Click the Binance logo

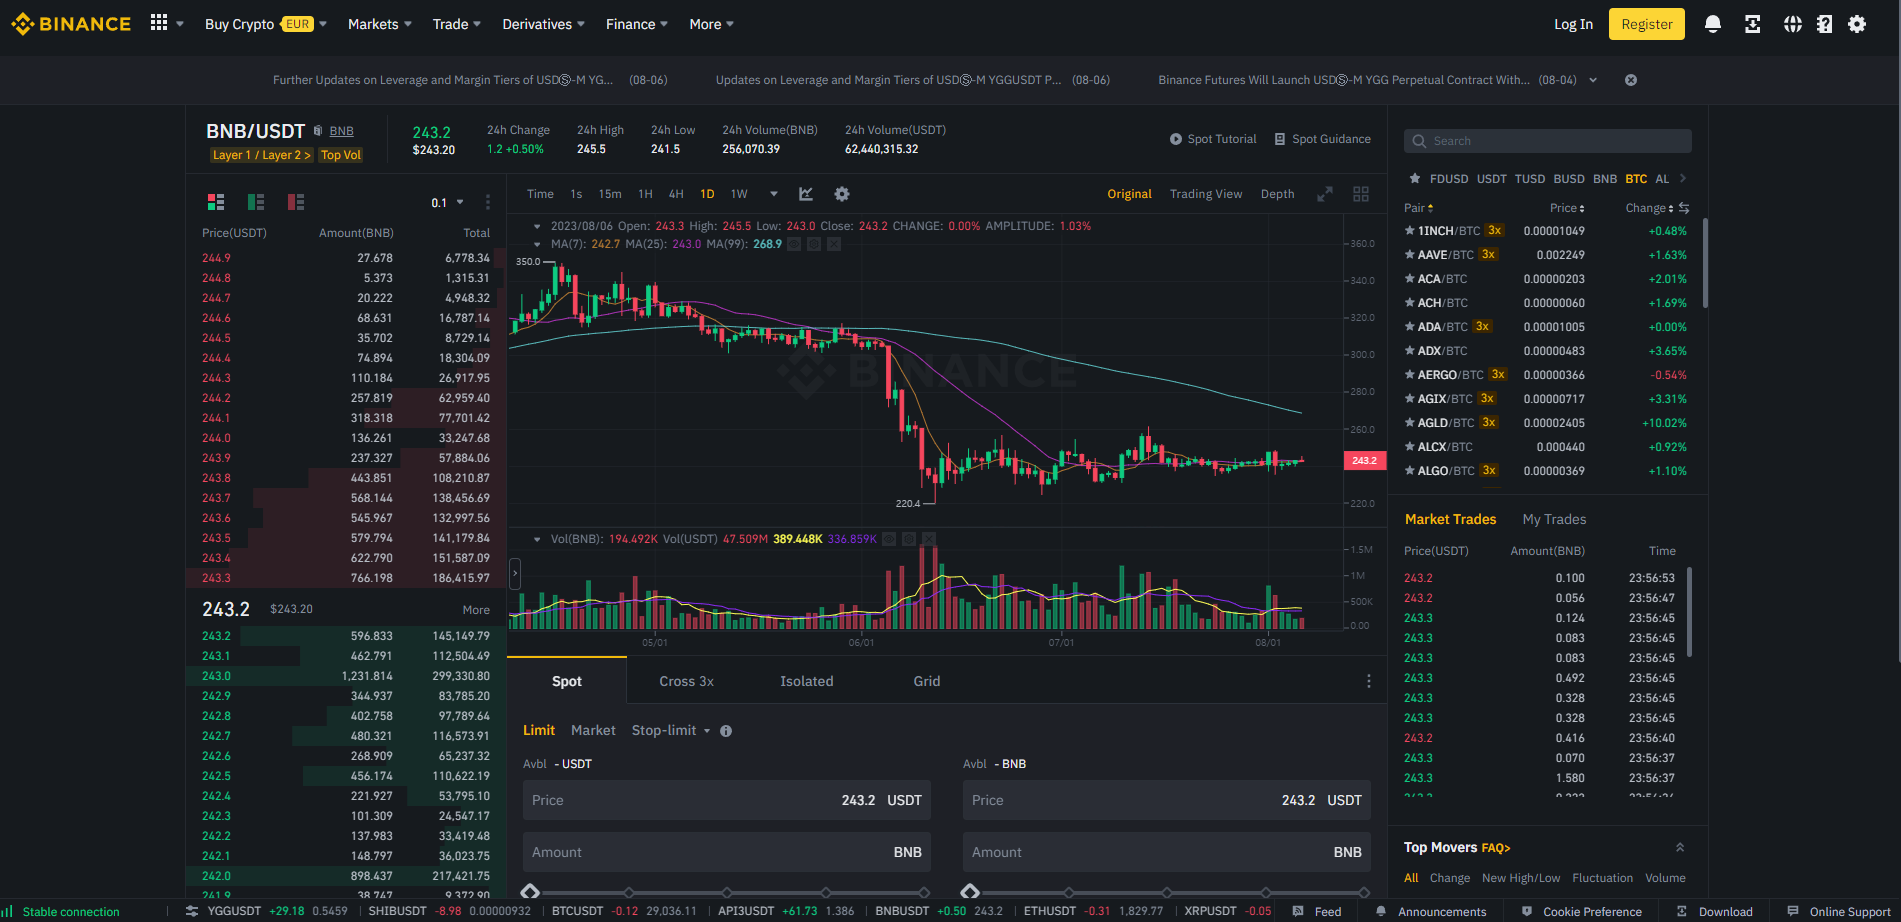click(x=71, y=24)
